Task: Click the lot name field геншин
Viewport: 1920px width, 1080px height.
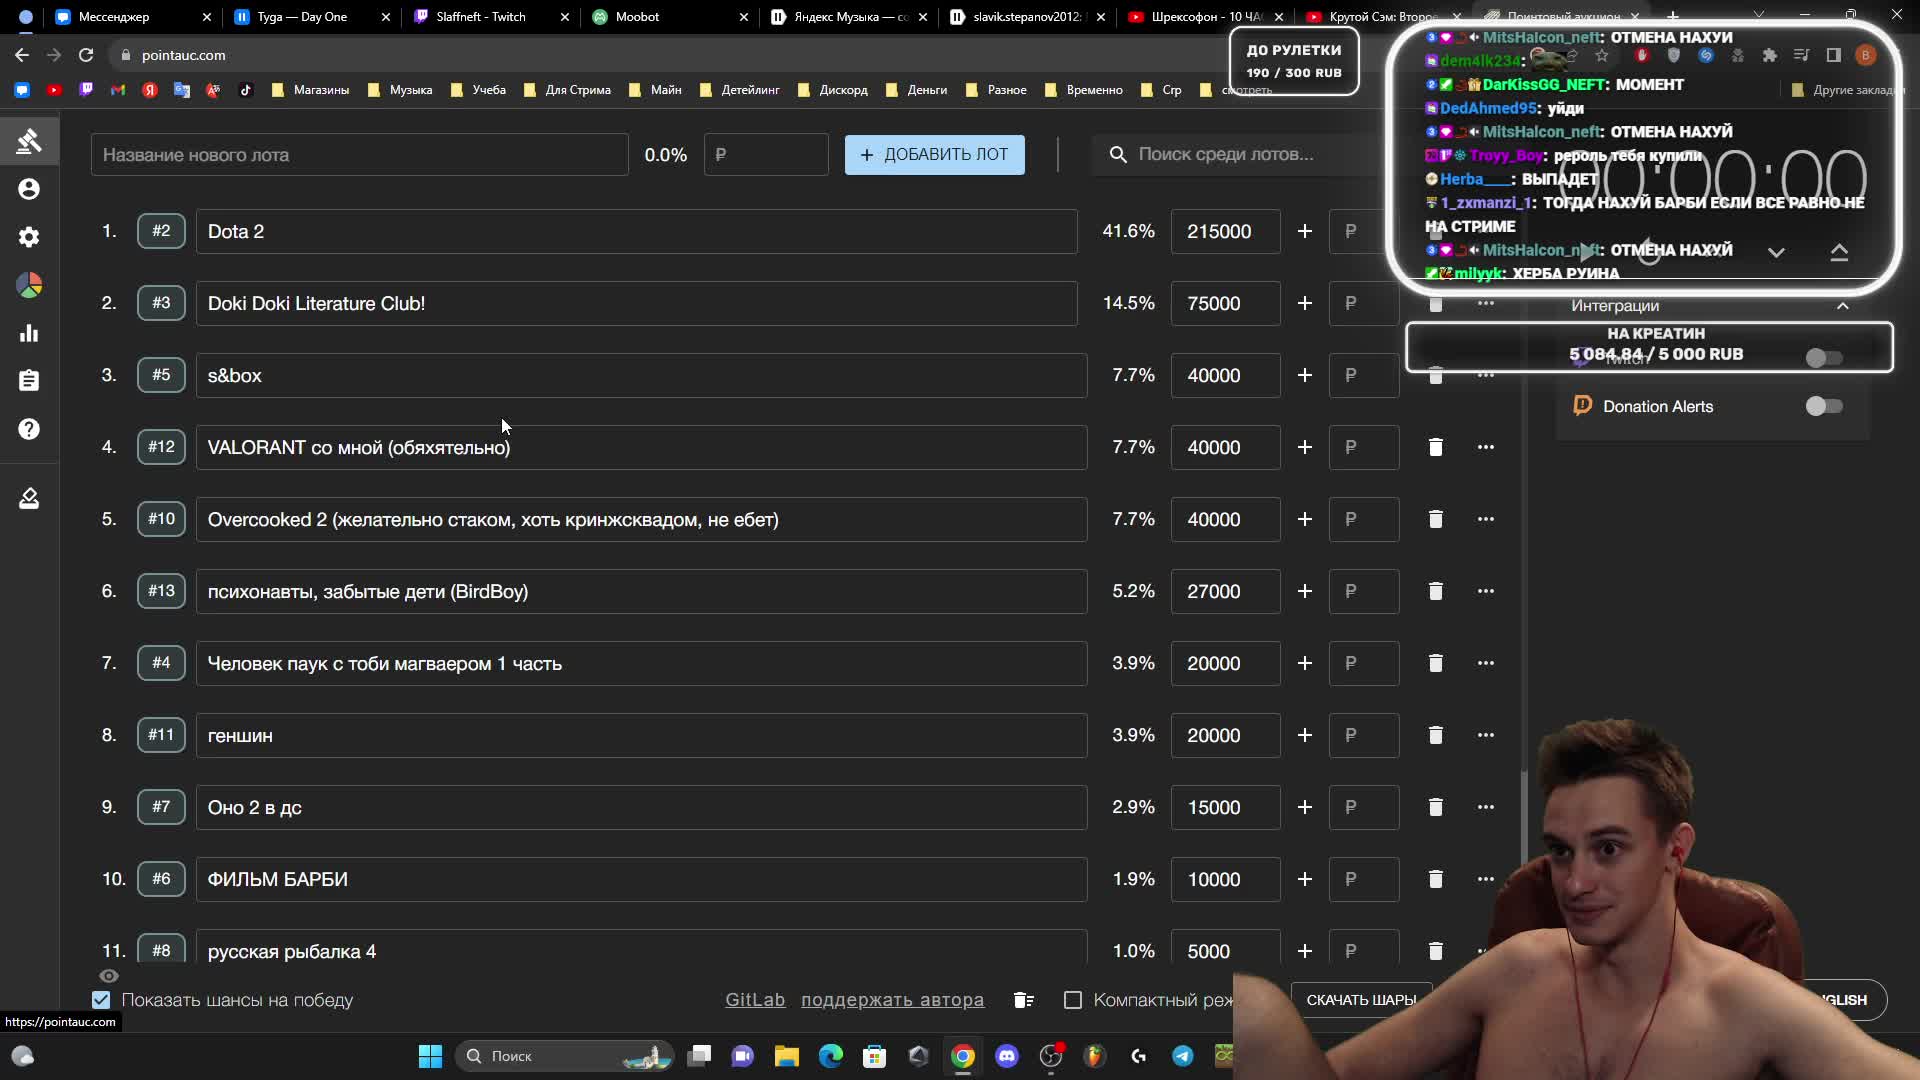Action: 641,735
